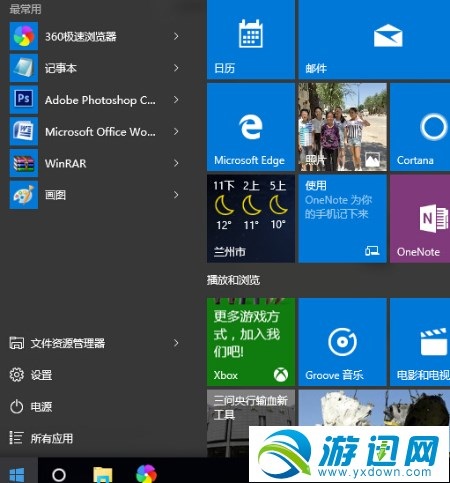
Task: Expand the 画图 jump list arrow
Action: click(x=176, y=195)
